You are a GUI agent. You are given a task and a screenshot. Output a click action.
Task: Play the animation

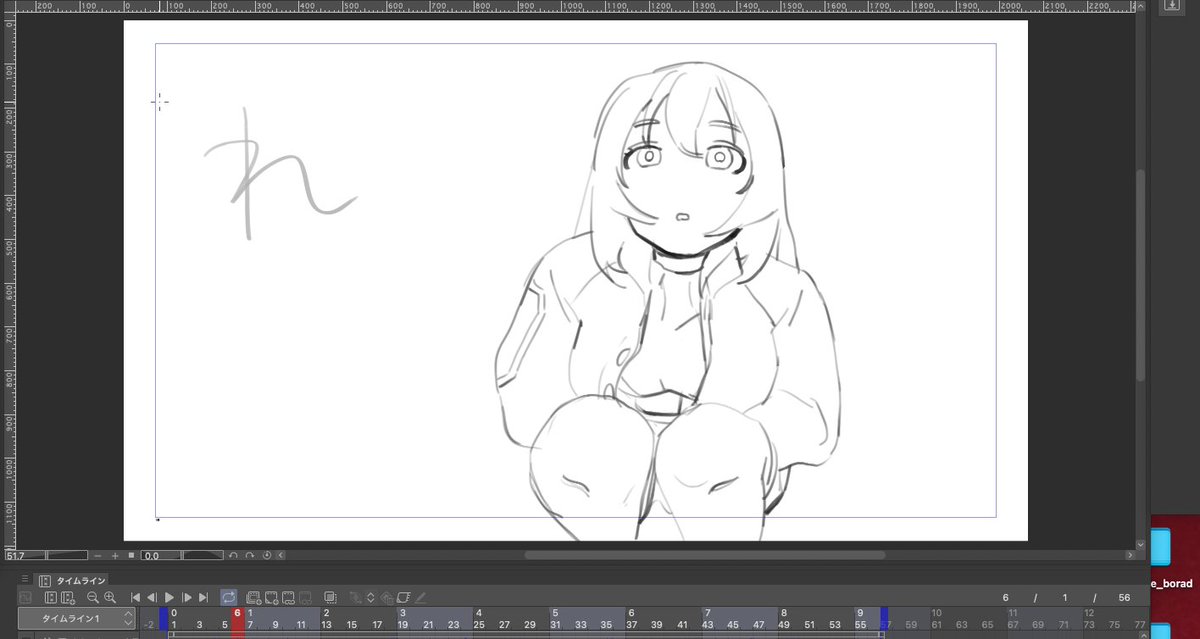[169, 597]
